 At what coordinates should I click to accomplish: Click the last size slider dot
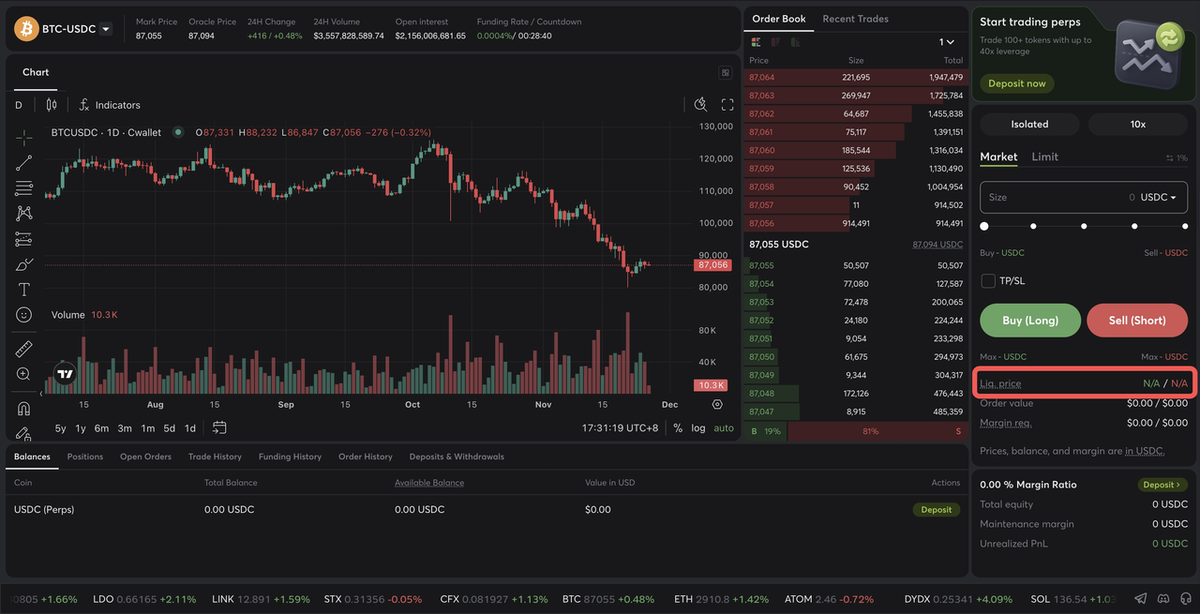(1183, 227)
